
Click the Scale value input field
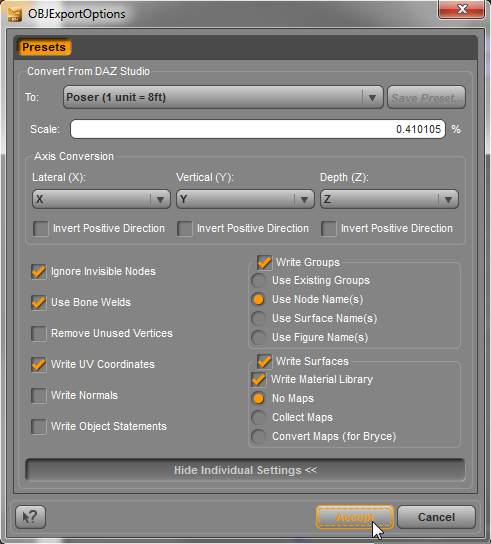[x=258, y=129]
